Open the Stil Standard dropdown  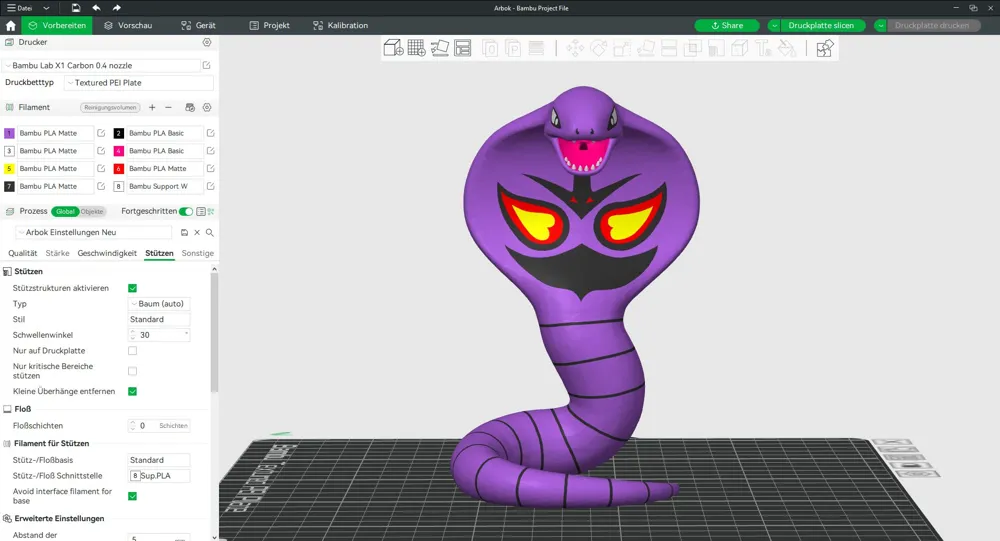click(x=159, y=319)
